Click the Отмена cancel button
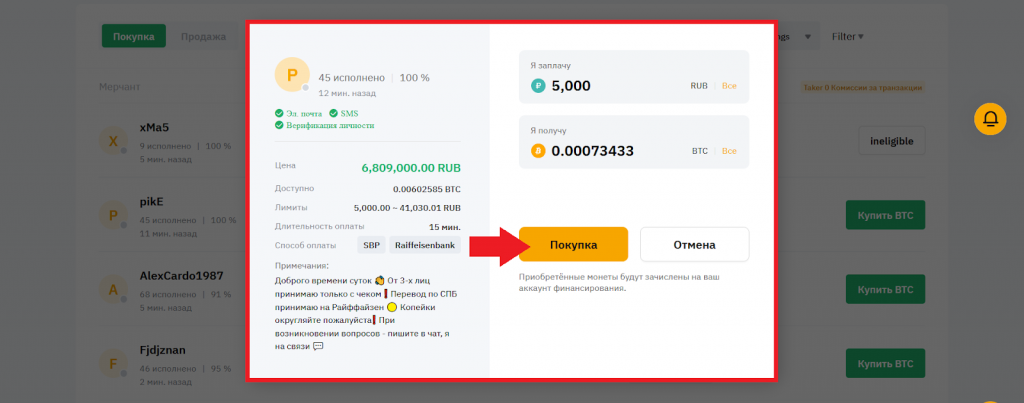The width and height of the screenshot is (1024, 403). pyautogui.click(x=694, y=244)
